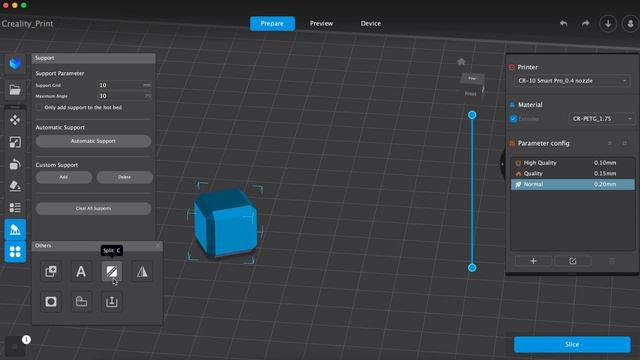640x360 pixels.
Task: Click the view cube top face
Action: click(472, 78)
